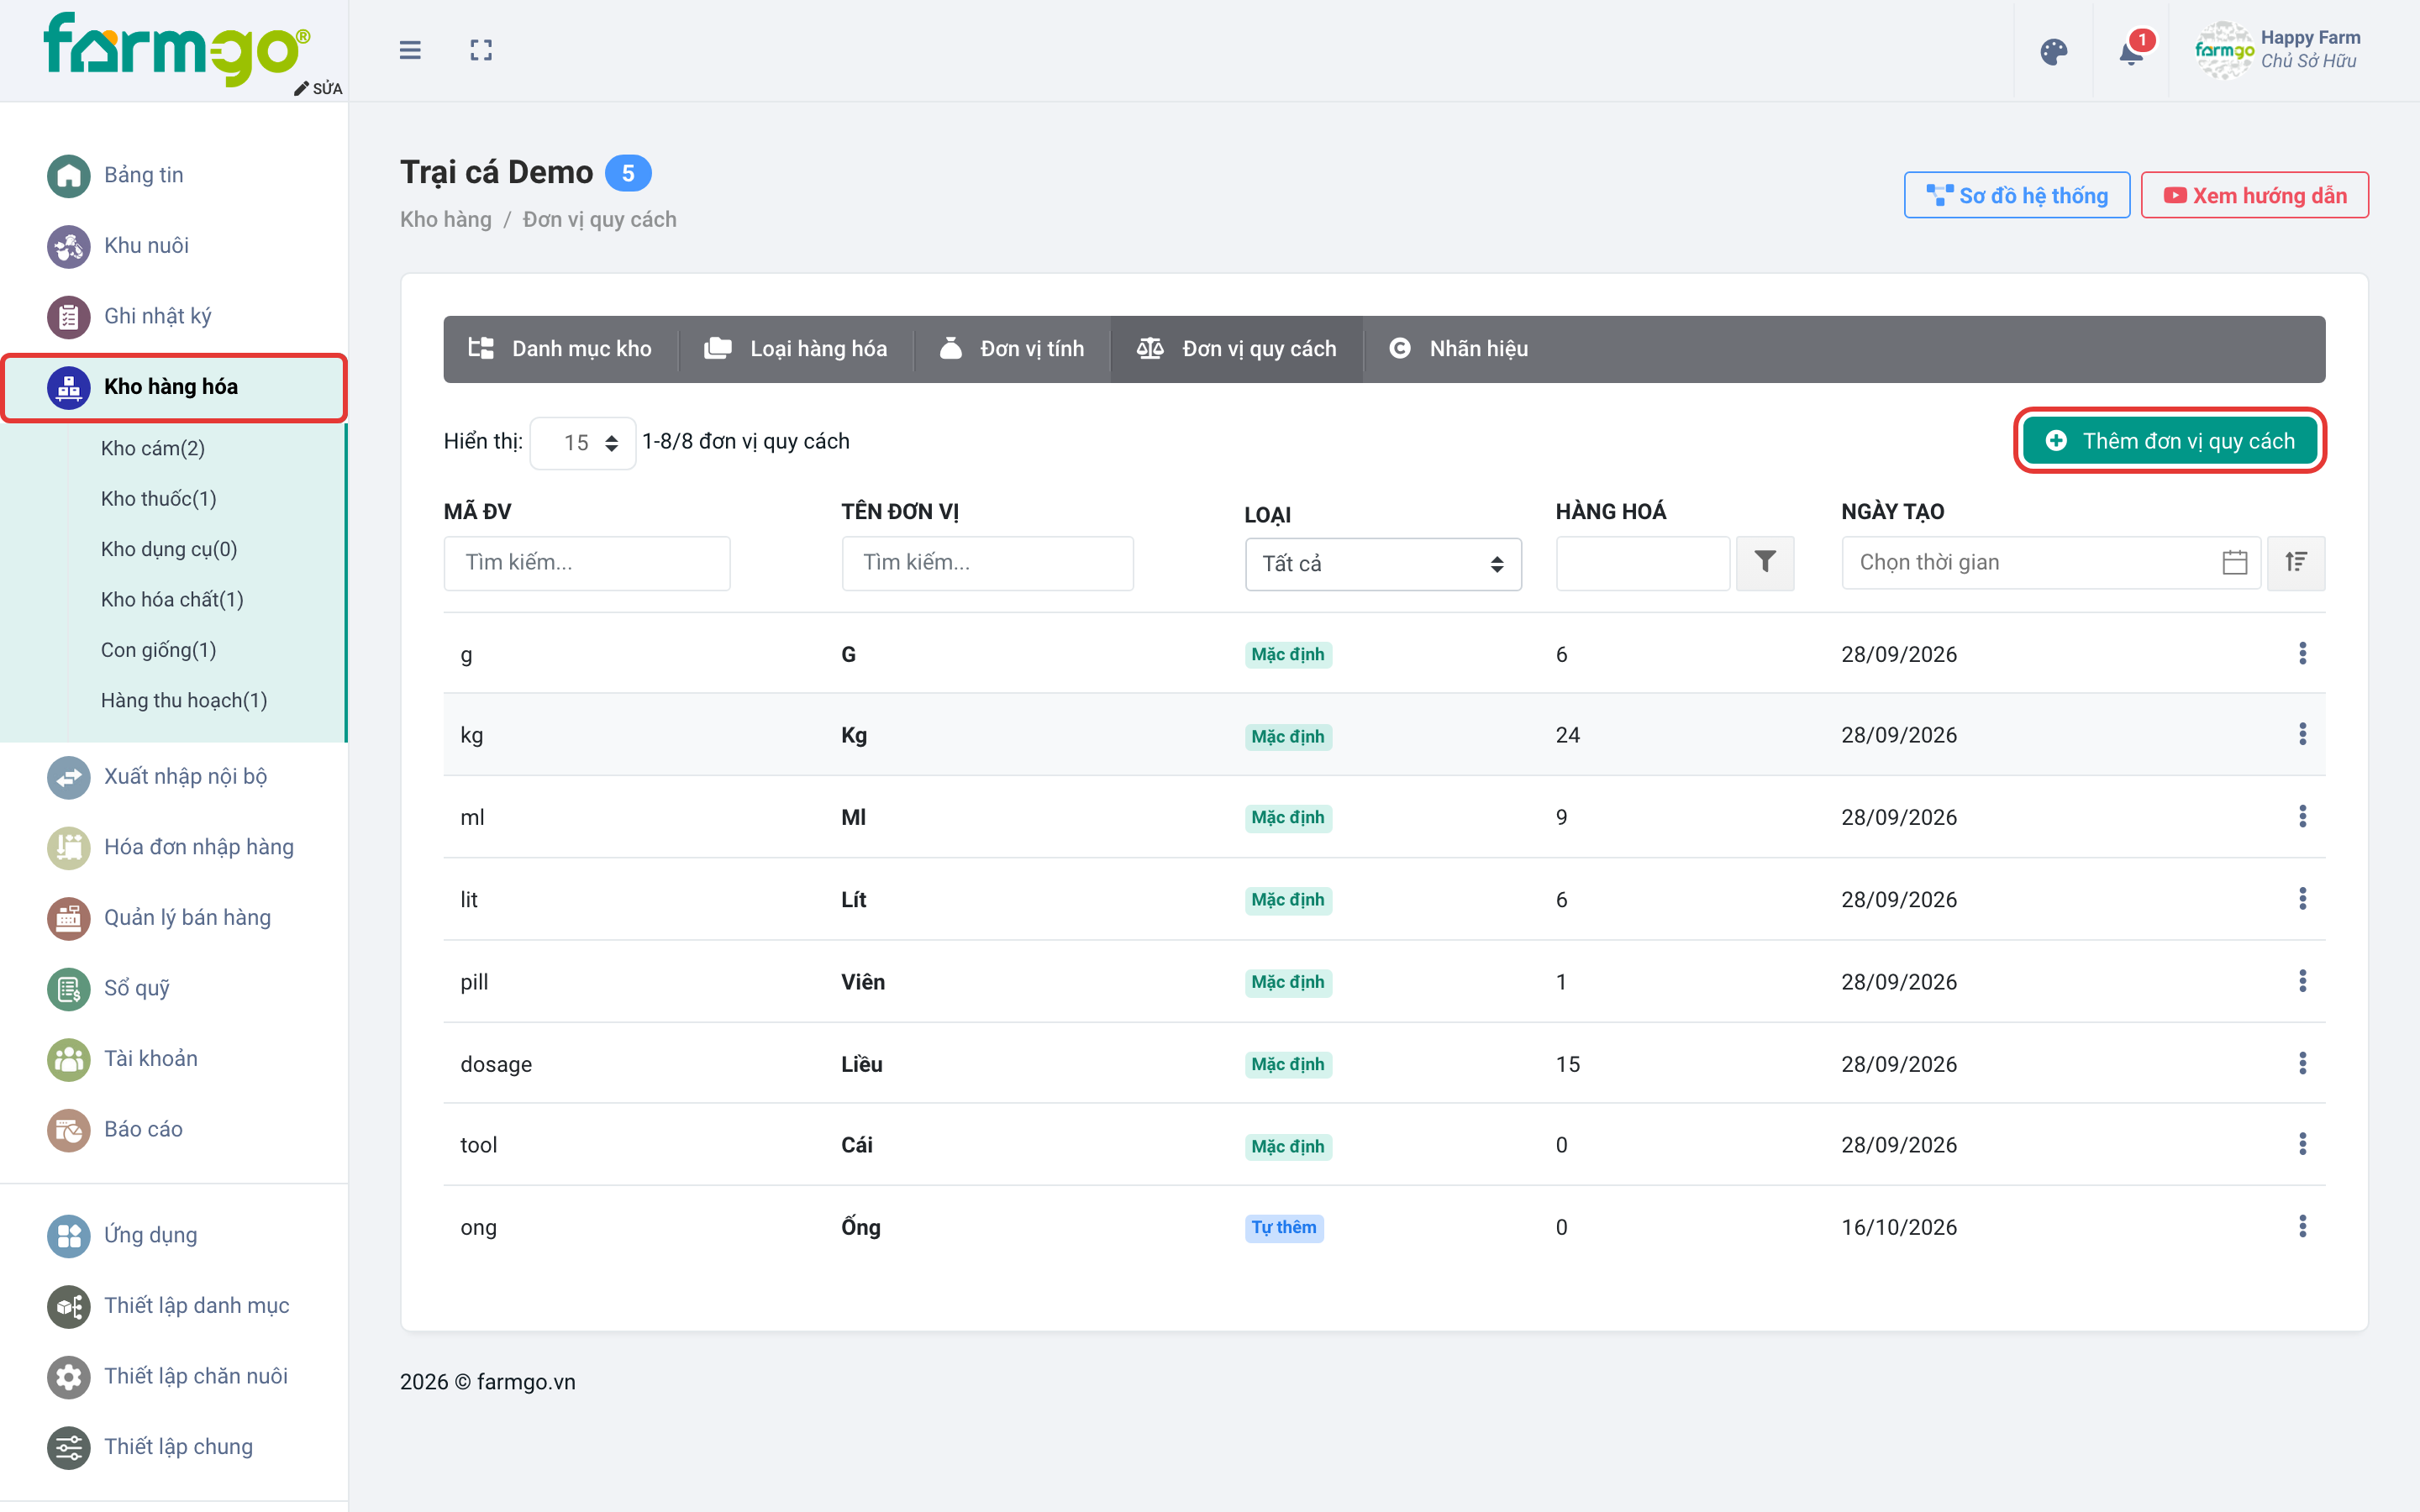Screen dimensions: 2420x1512
Task: Open the calendar icon in Chọn thời gian
Action: point(2235,563)
